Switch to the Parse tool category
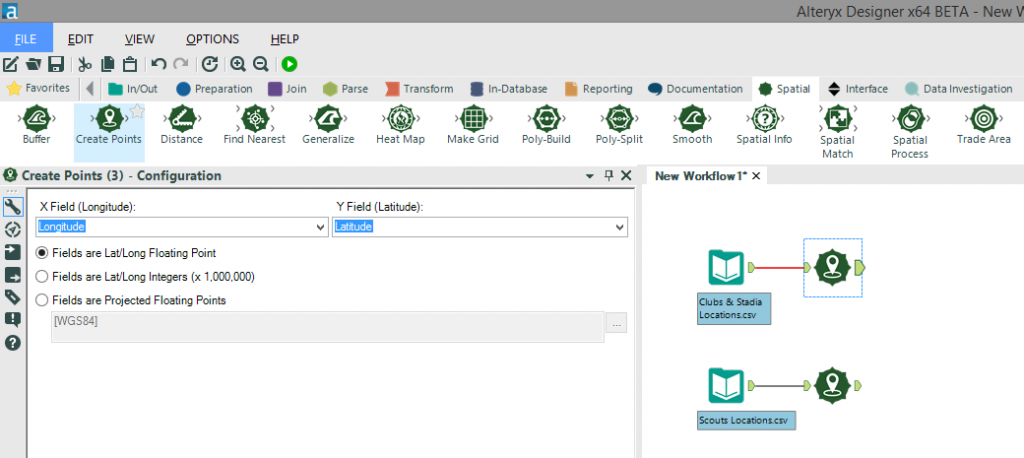Image resolution: width=1024 pixels, height=458 pixels. click(x=345, y=89)
